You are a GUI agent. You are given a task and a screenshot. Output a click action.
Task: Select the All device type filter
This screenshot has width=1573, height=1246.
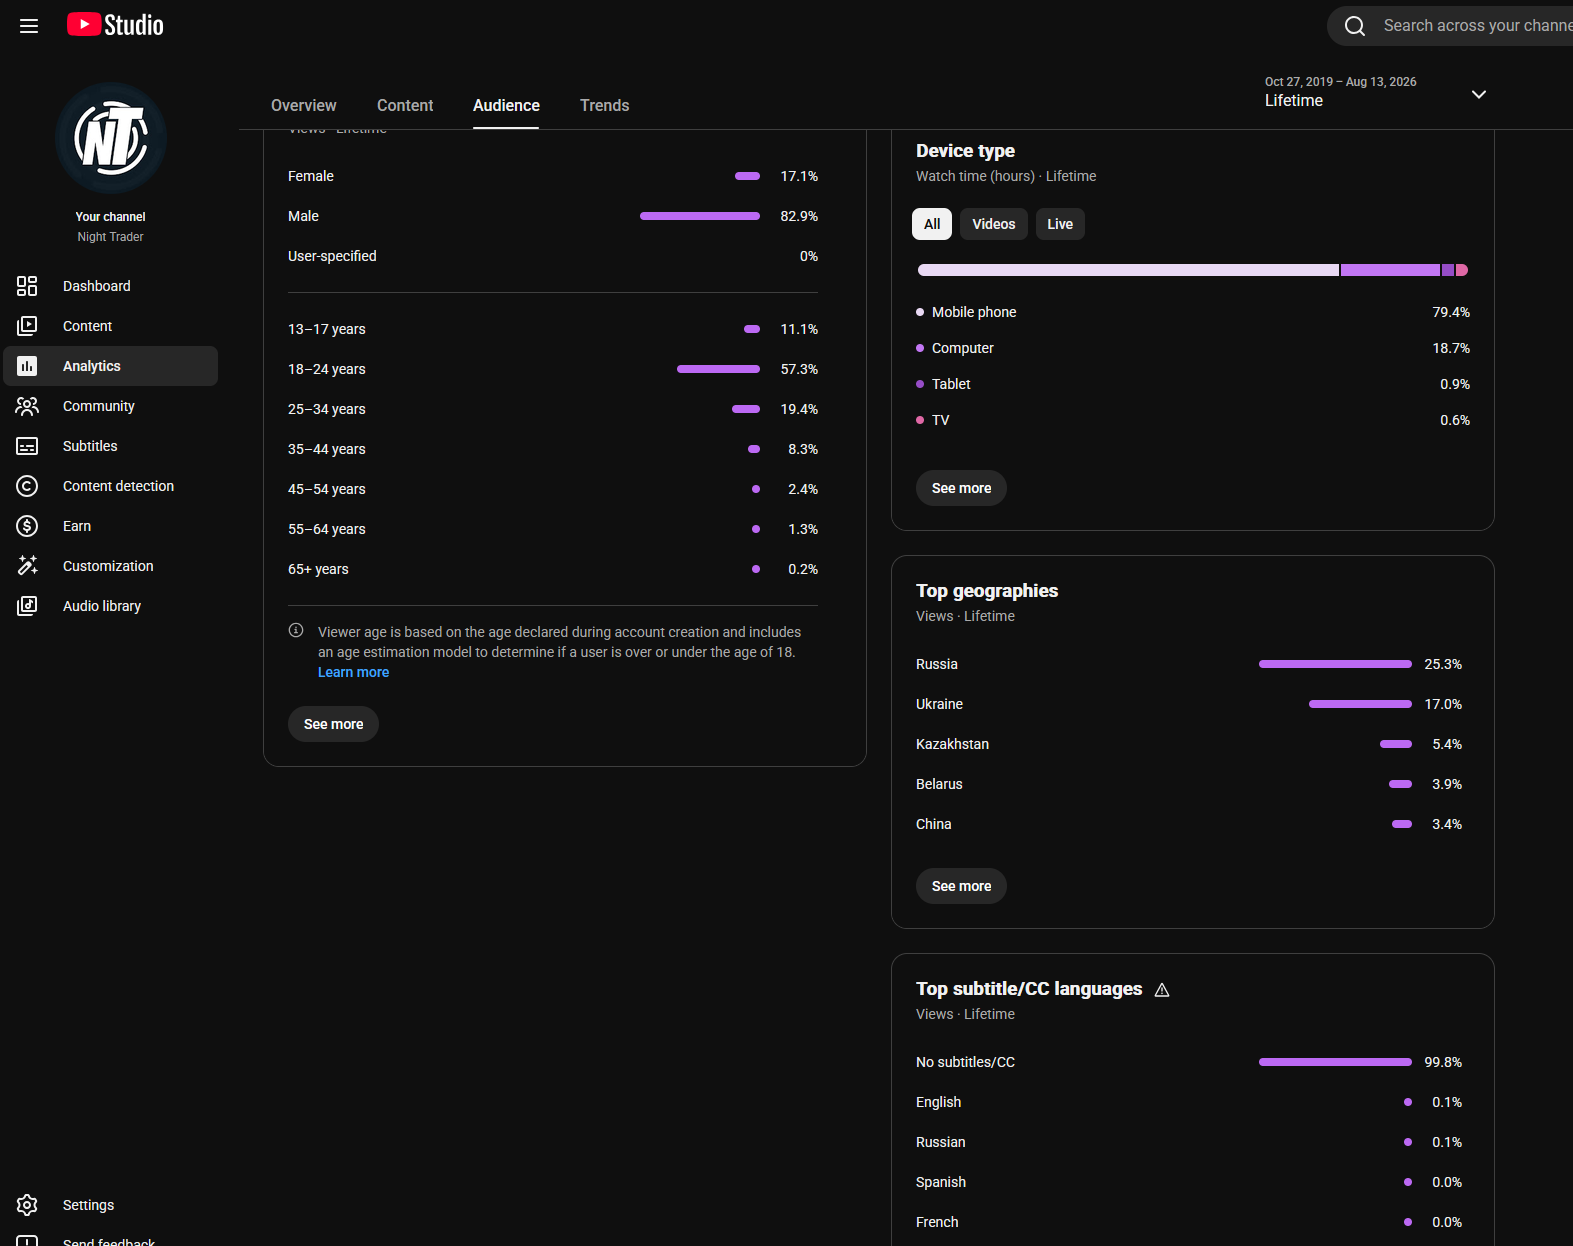(932, 224)
